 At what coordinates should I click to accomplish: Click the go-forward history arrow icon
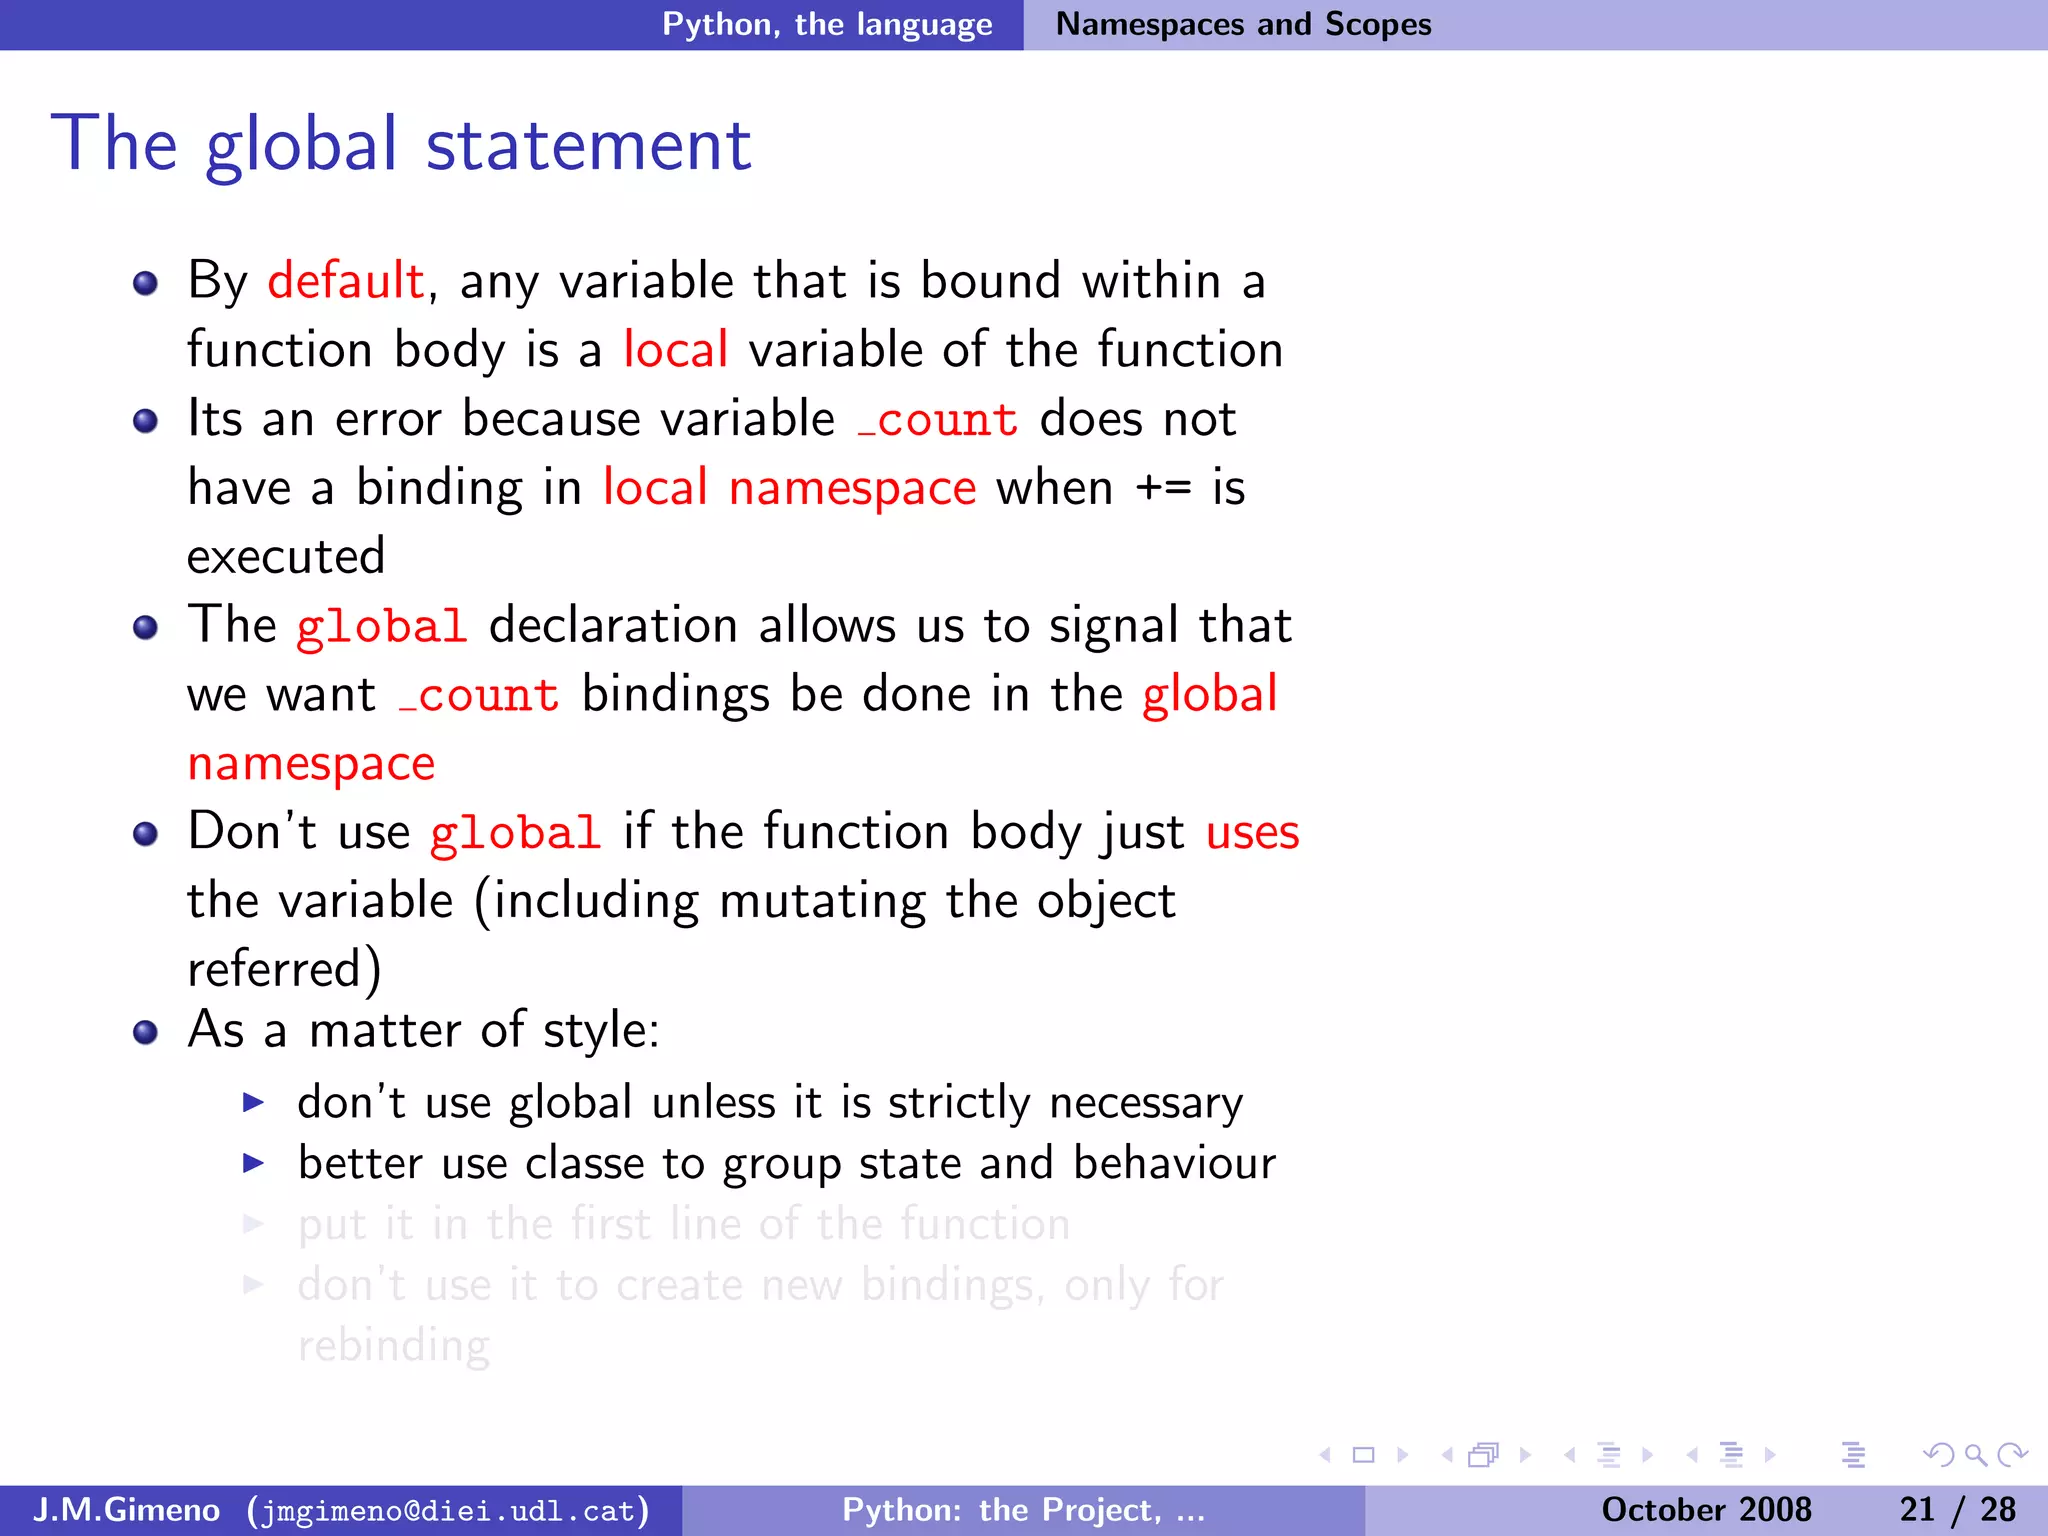[x=2012, y=1455]
